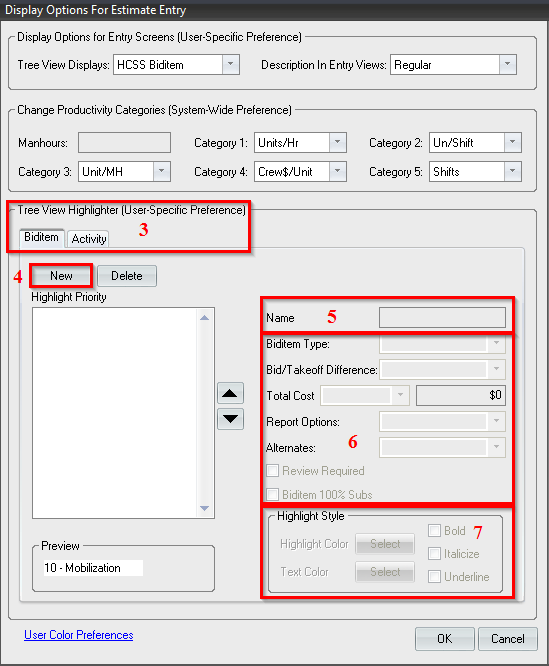Click Select for Text Color

click(385, 572)
